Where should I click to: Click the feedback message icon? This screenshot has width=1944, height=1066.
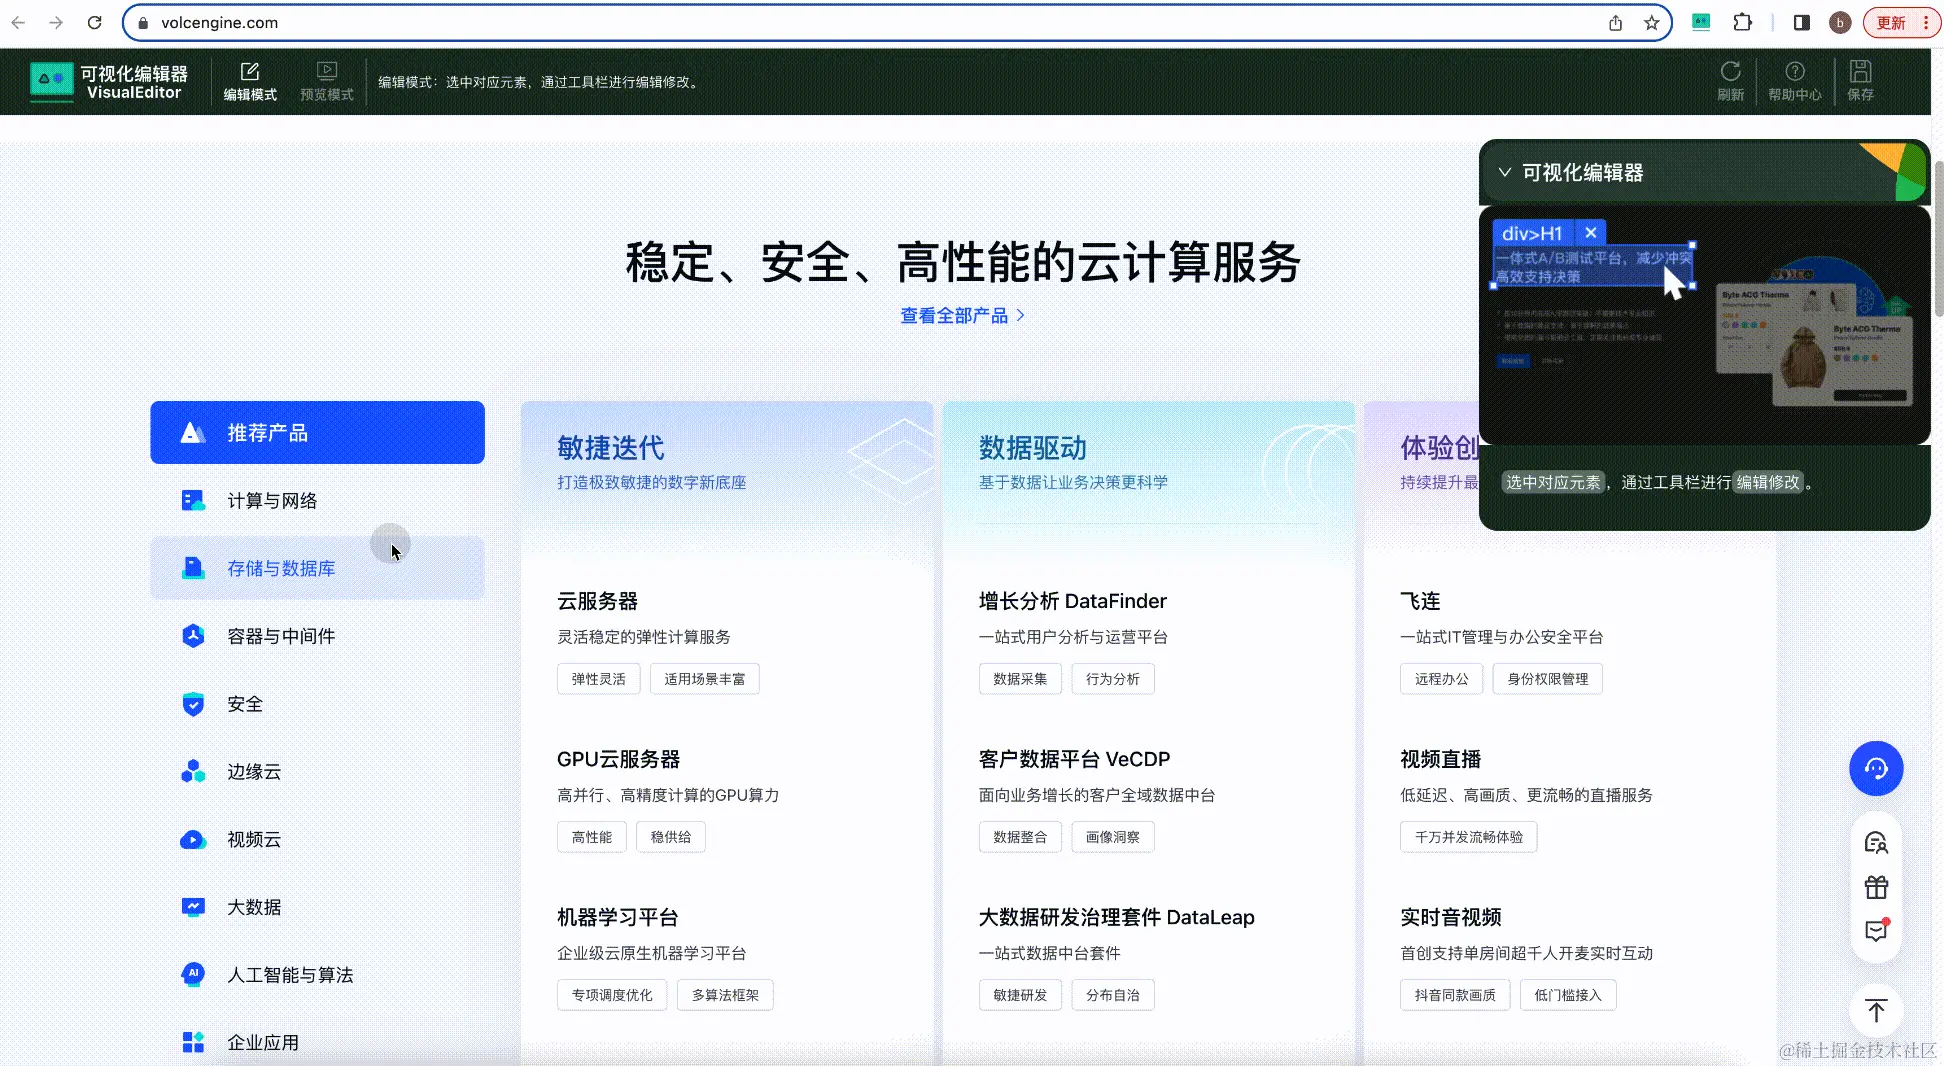pos(1876,931)
